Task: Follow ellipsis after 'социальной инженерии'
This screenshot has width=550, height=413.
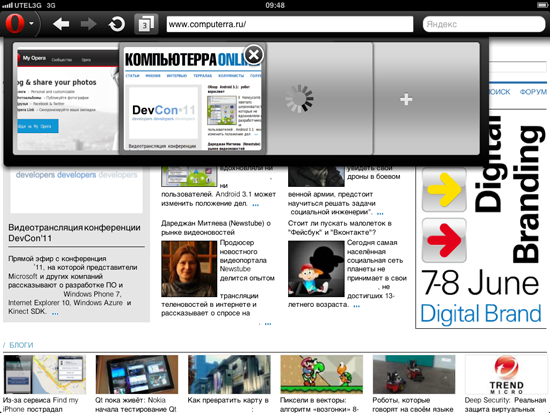Action: click(380, 214)
